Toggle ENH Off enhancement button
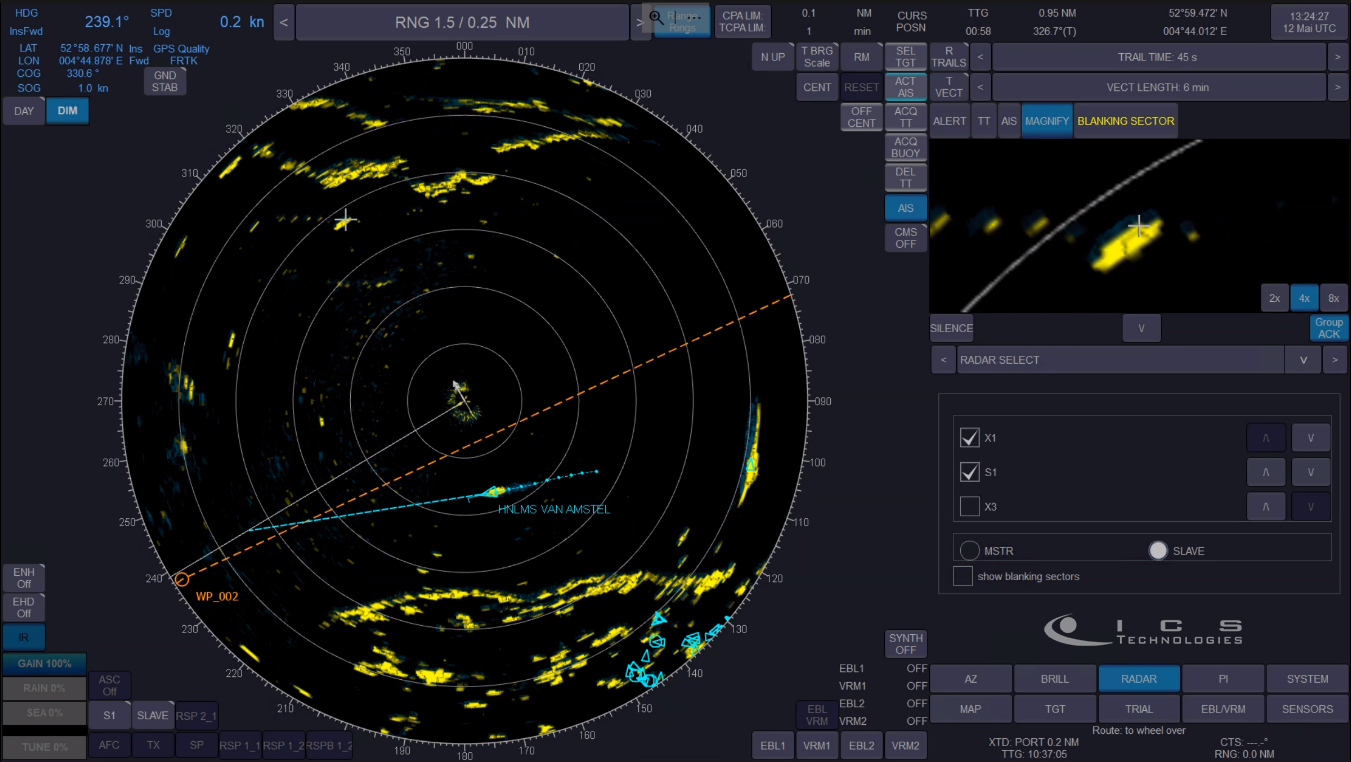The width and height of the screenshot is (1351, 762). pyautogui.click(x=24, y=578)
